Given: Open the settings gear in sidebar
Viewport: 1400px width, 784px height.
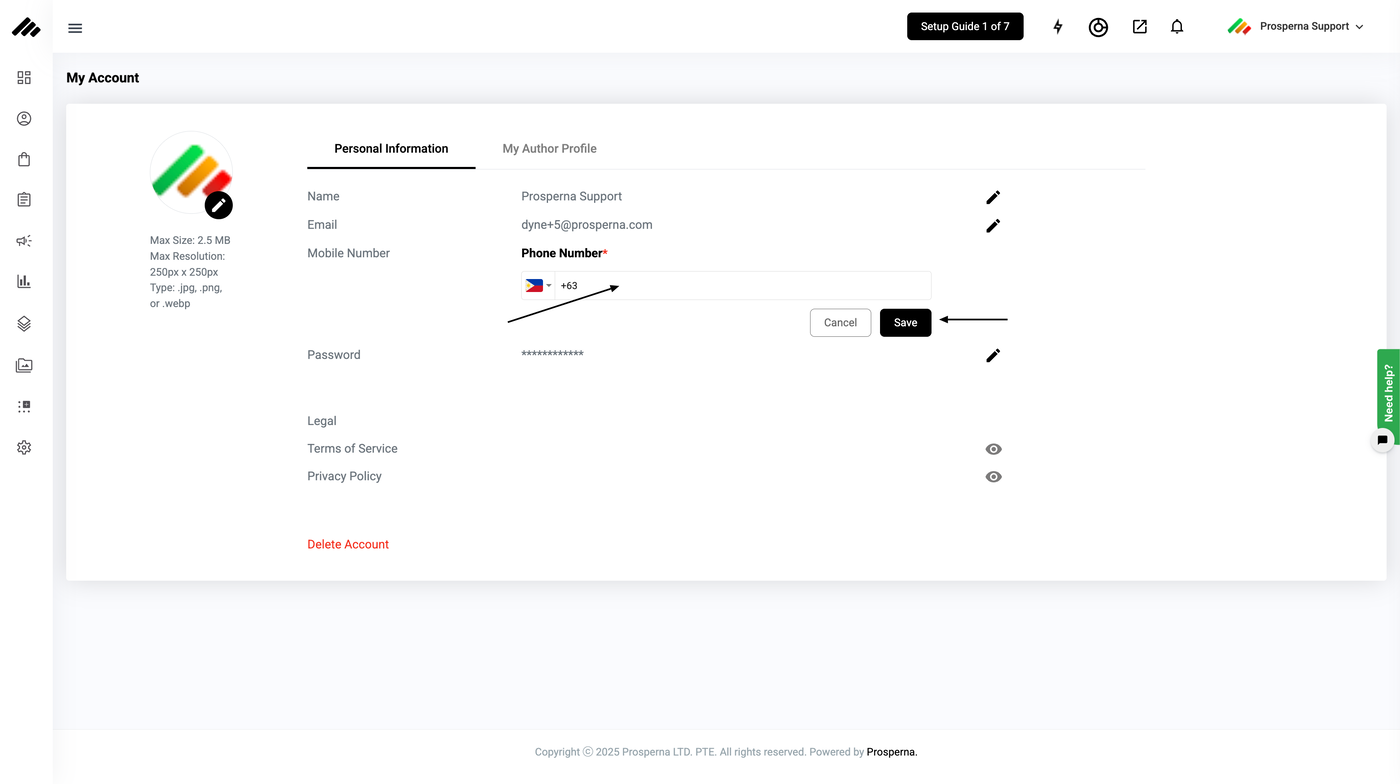Looking at the screenshot, I should pos(24,448).
